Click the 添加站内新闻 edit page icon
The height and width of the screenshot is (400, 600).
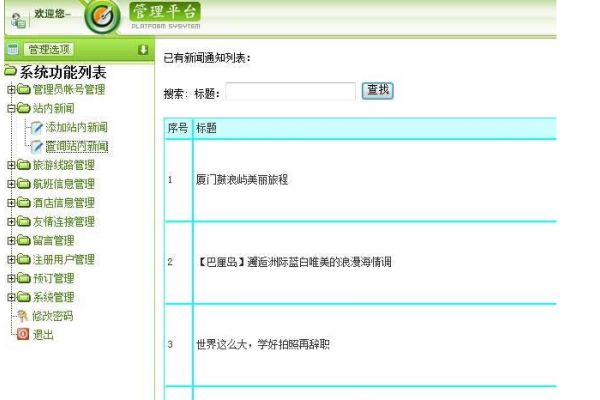coord(37,127)
